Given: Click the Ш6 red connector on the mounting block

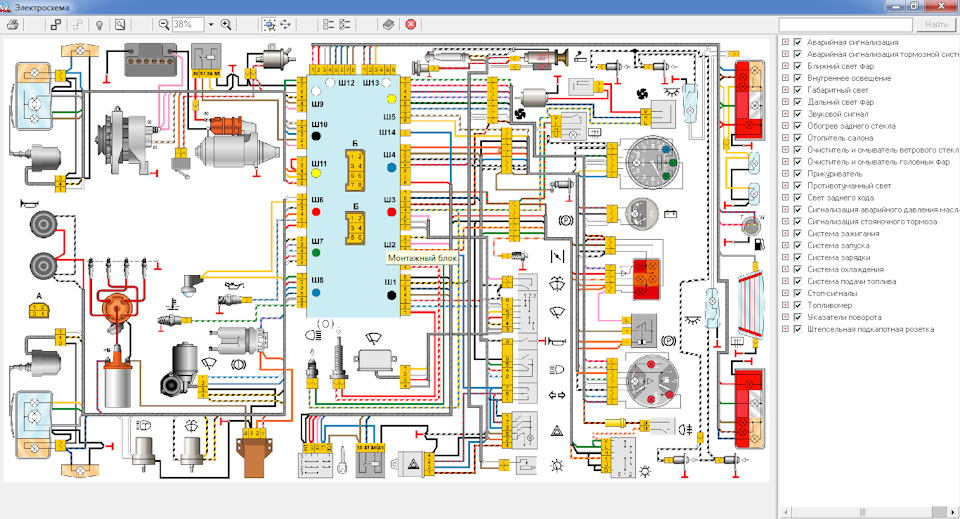Looking at the screenshot, I should pos(316,212).
